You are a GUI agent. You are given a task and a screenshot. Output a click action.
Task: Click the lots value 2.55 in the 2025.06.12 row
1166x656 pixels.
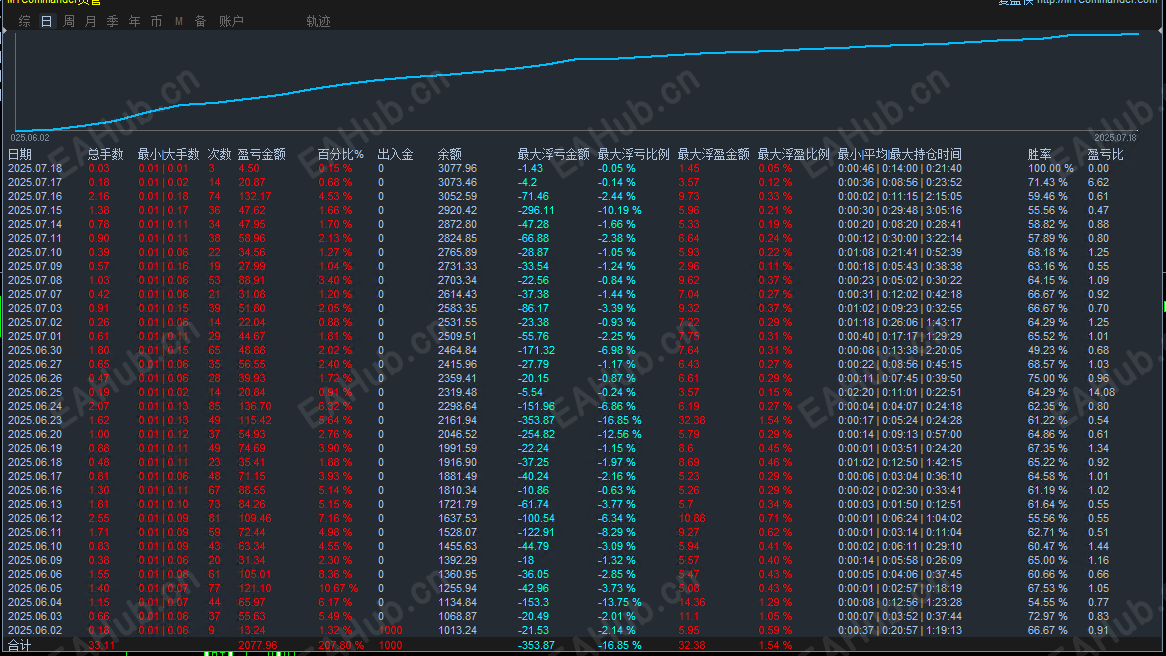[x=99, y=518]
